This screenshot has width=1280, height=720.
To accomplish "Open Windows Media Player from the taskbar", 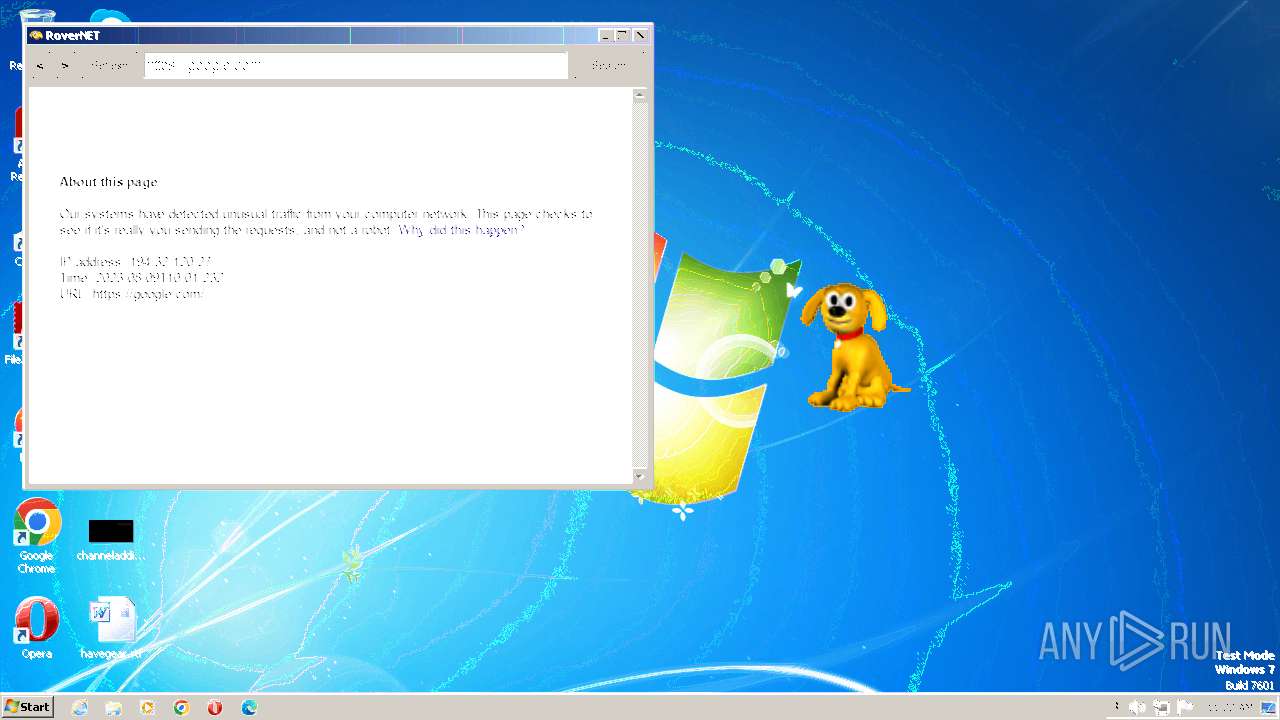I will click(x=148, y=707).
